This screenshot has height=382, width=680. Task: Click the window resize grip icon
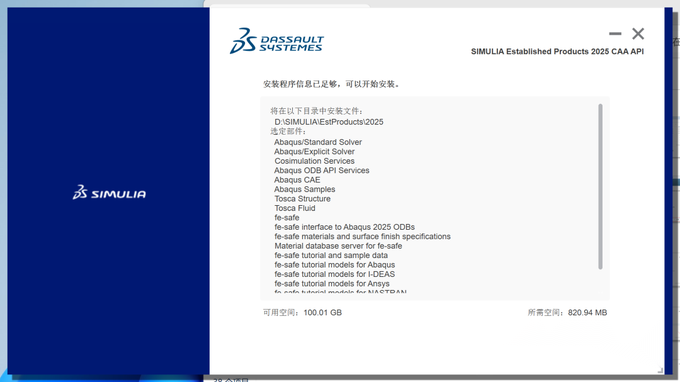[660, 370]
